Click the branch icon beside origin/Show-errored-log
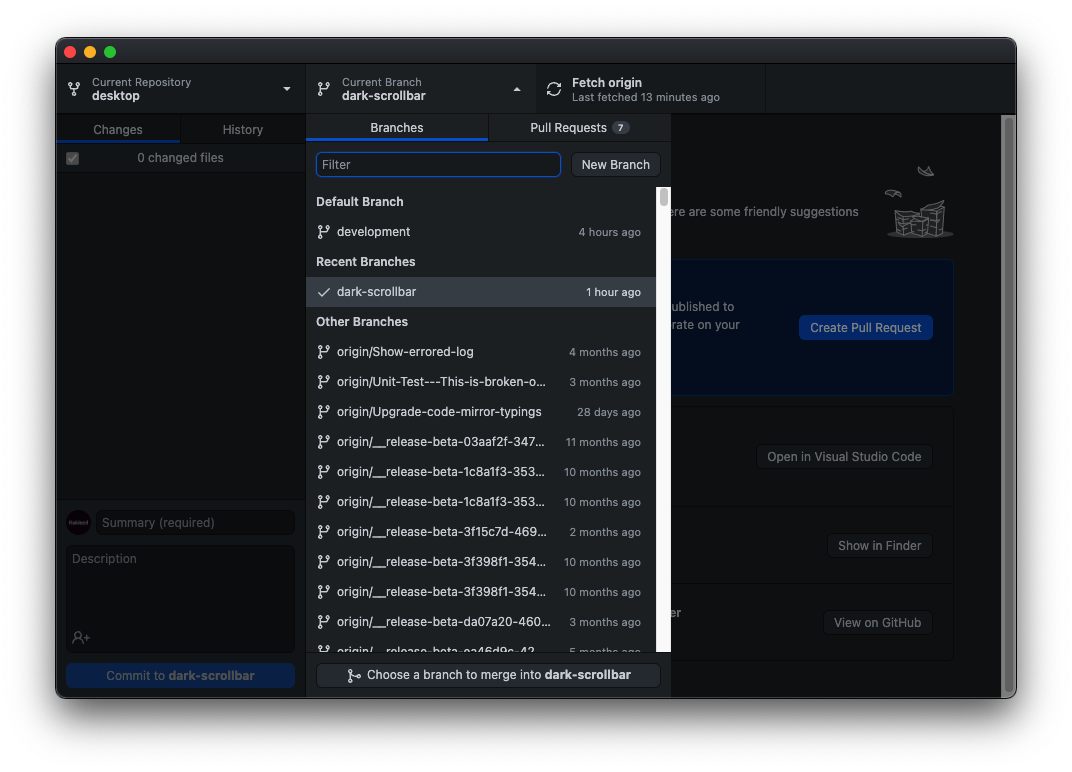 [323, 351]
